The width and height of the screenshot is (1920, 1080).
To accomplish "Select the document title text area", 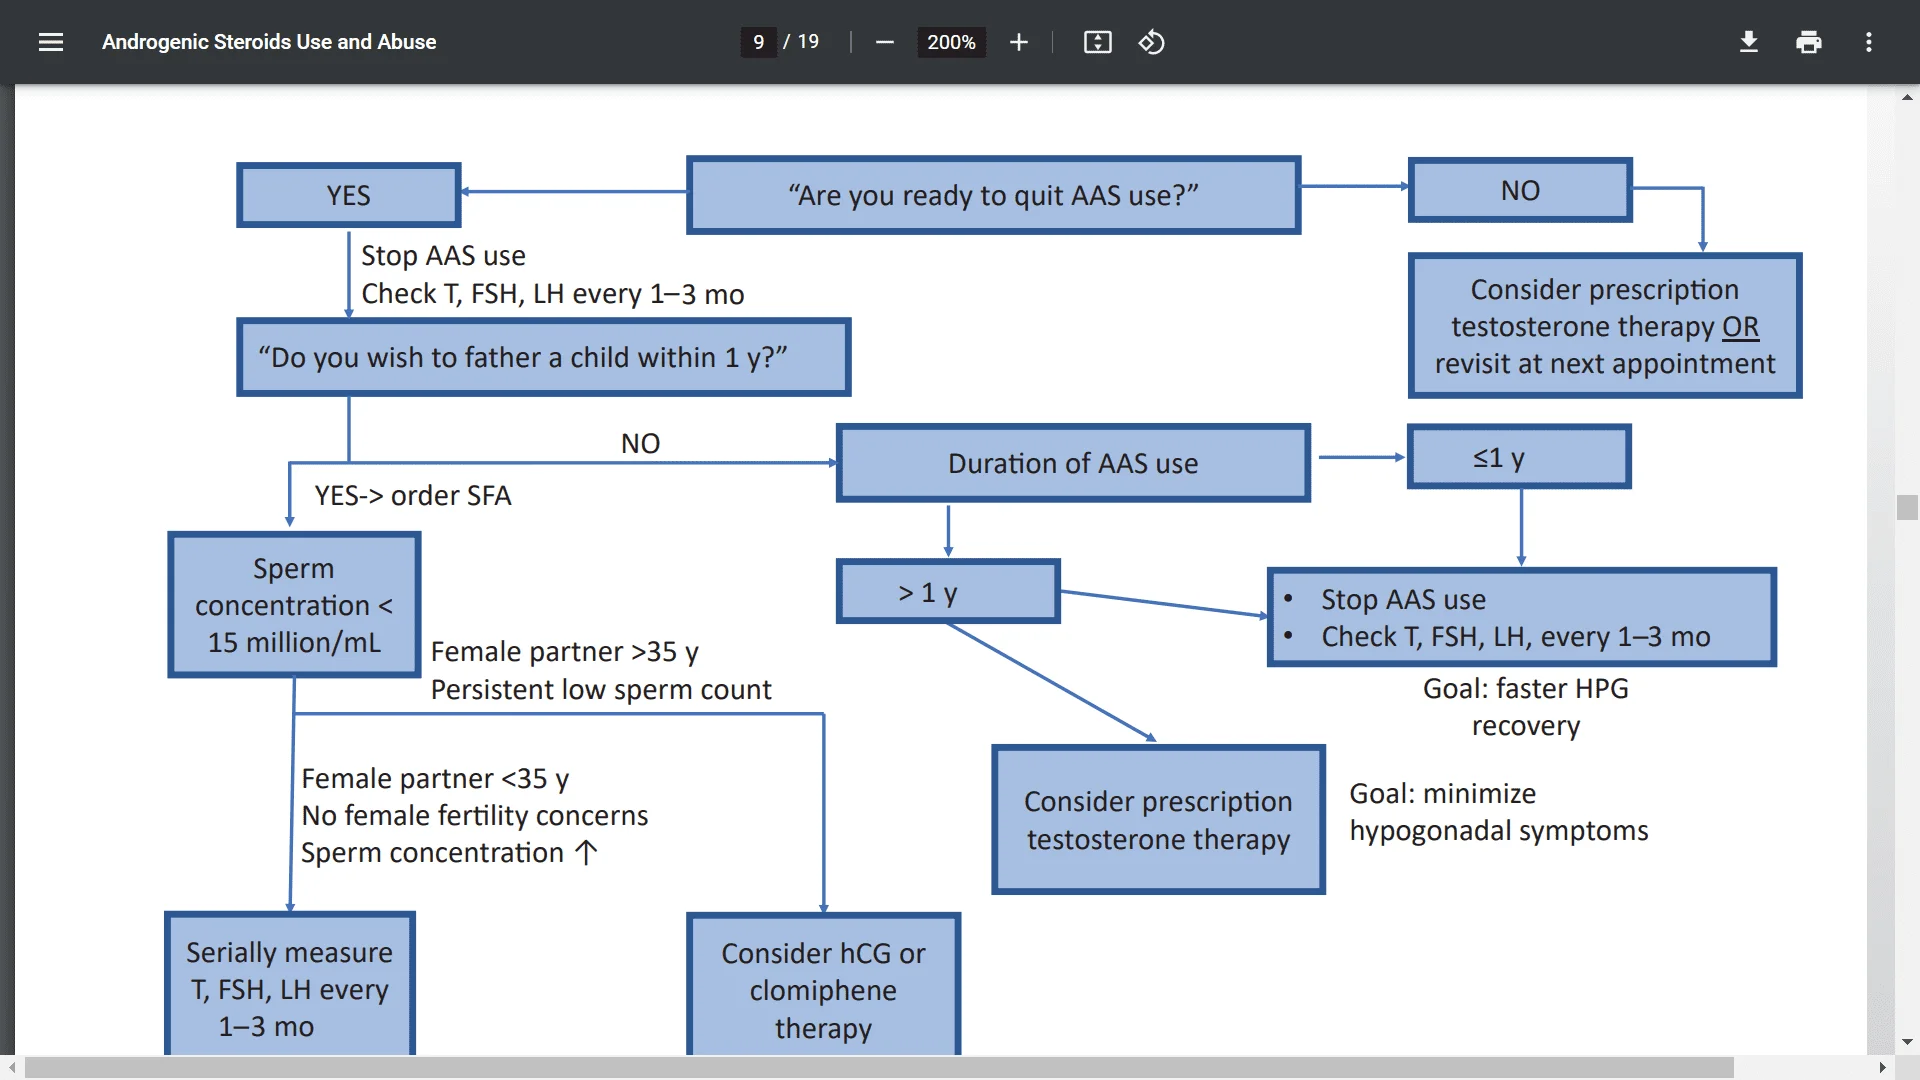I will 270,41.
